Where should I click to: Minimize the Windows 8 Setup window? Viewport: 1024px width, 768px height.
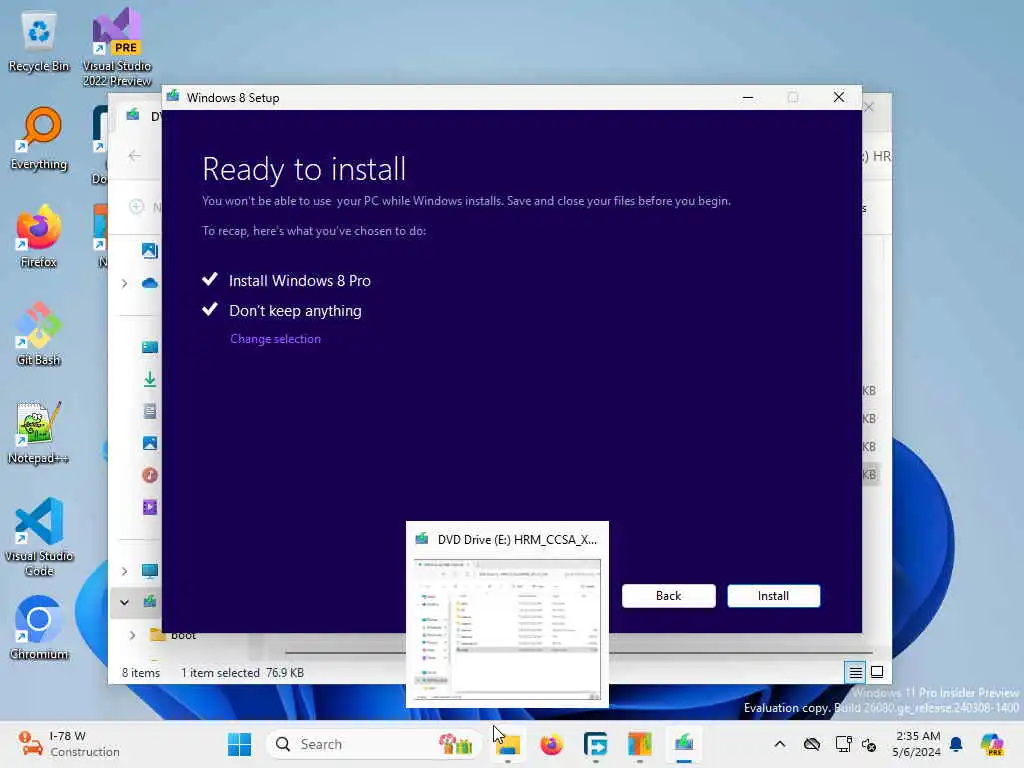748,97
